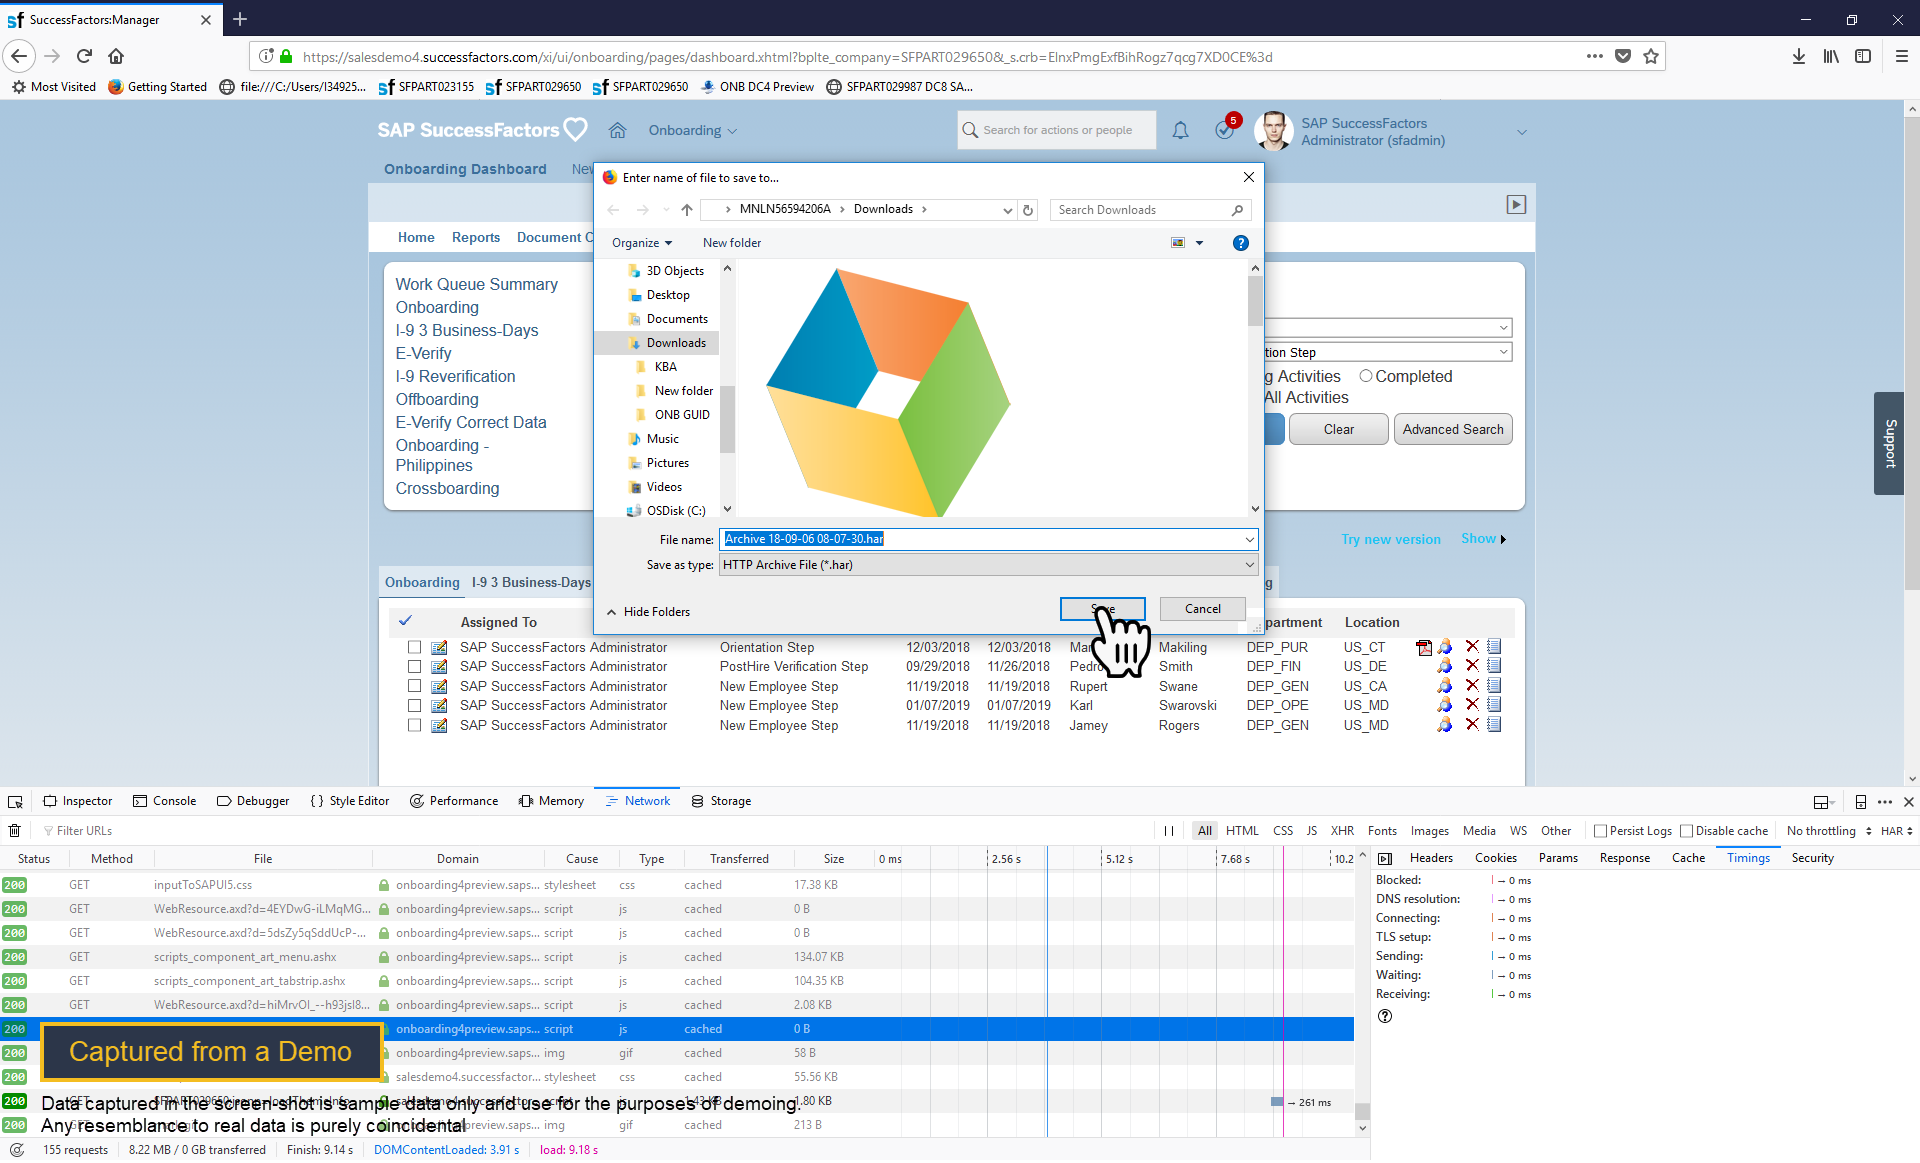Open SuccessFactors notifications bell

[1180, 130]
